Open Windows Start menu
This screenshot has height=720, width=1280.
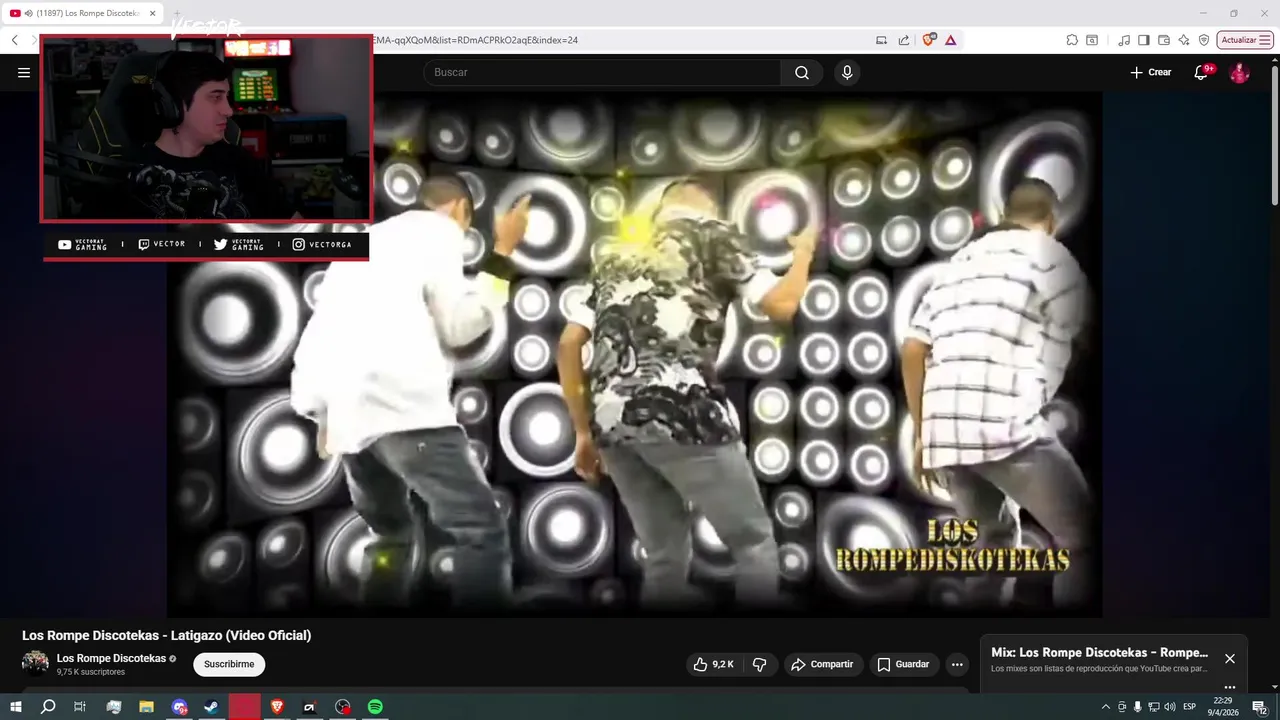tap(15, 707)
